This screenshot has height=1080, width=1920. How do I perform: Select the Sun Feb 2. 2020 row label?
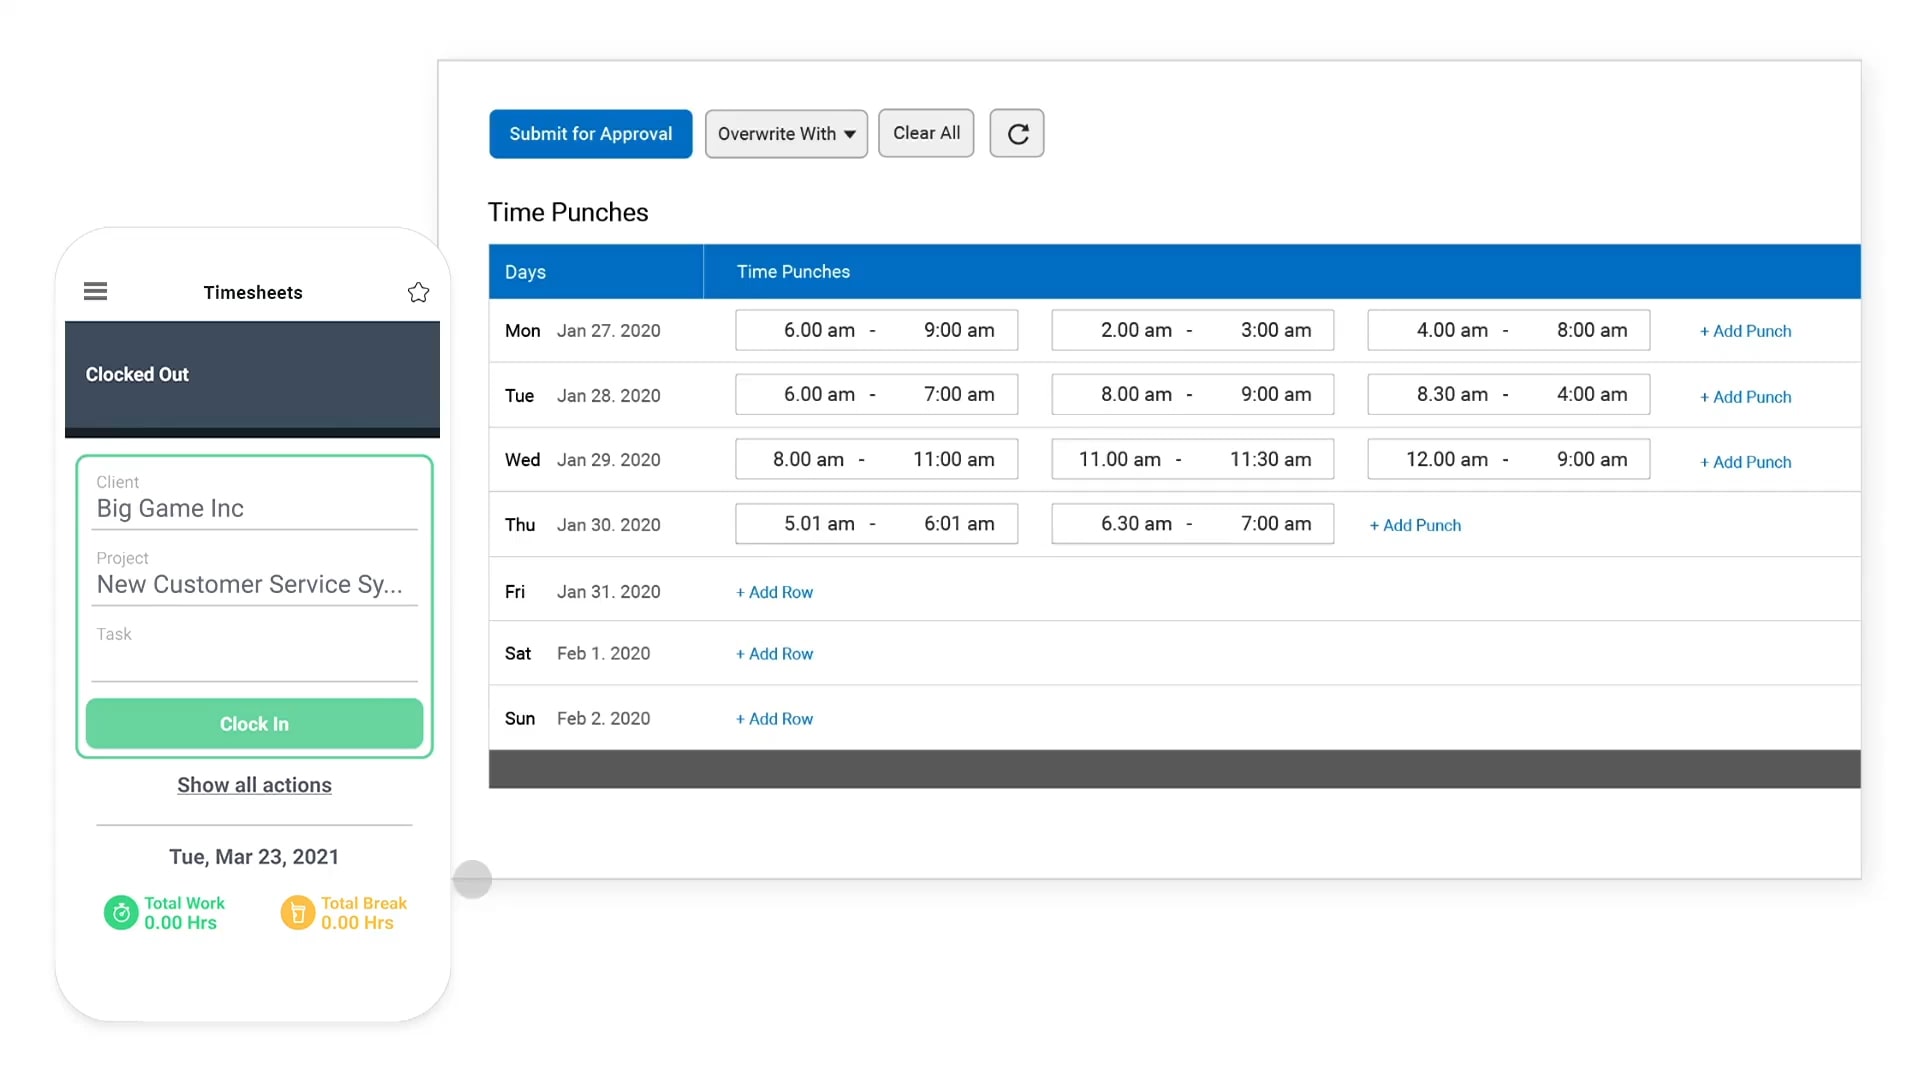577,719
